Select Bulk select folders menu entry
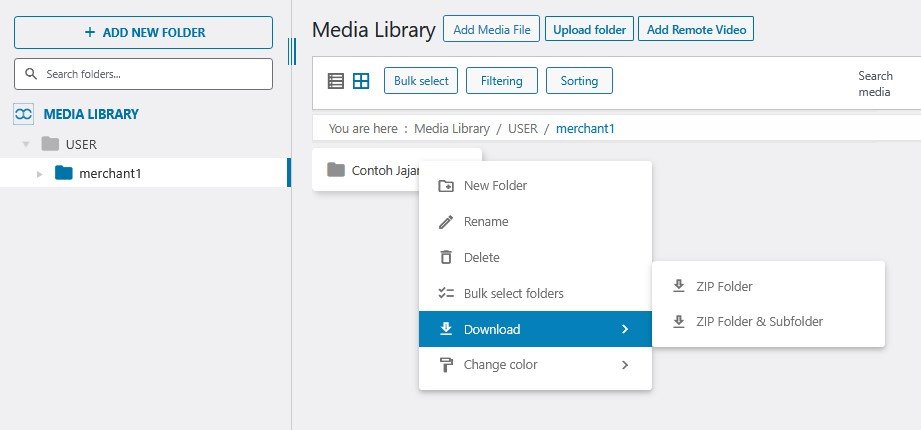 513,294
